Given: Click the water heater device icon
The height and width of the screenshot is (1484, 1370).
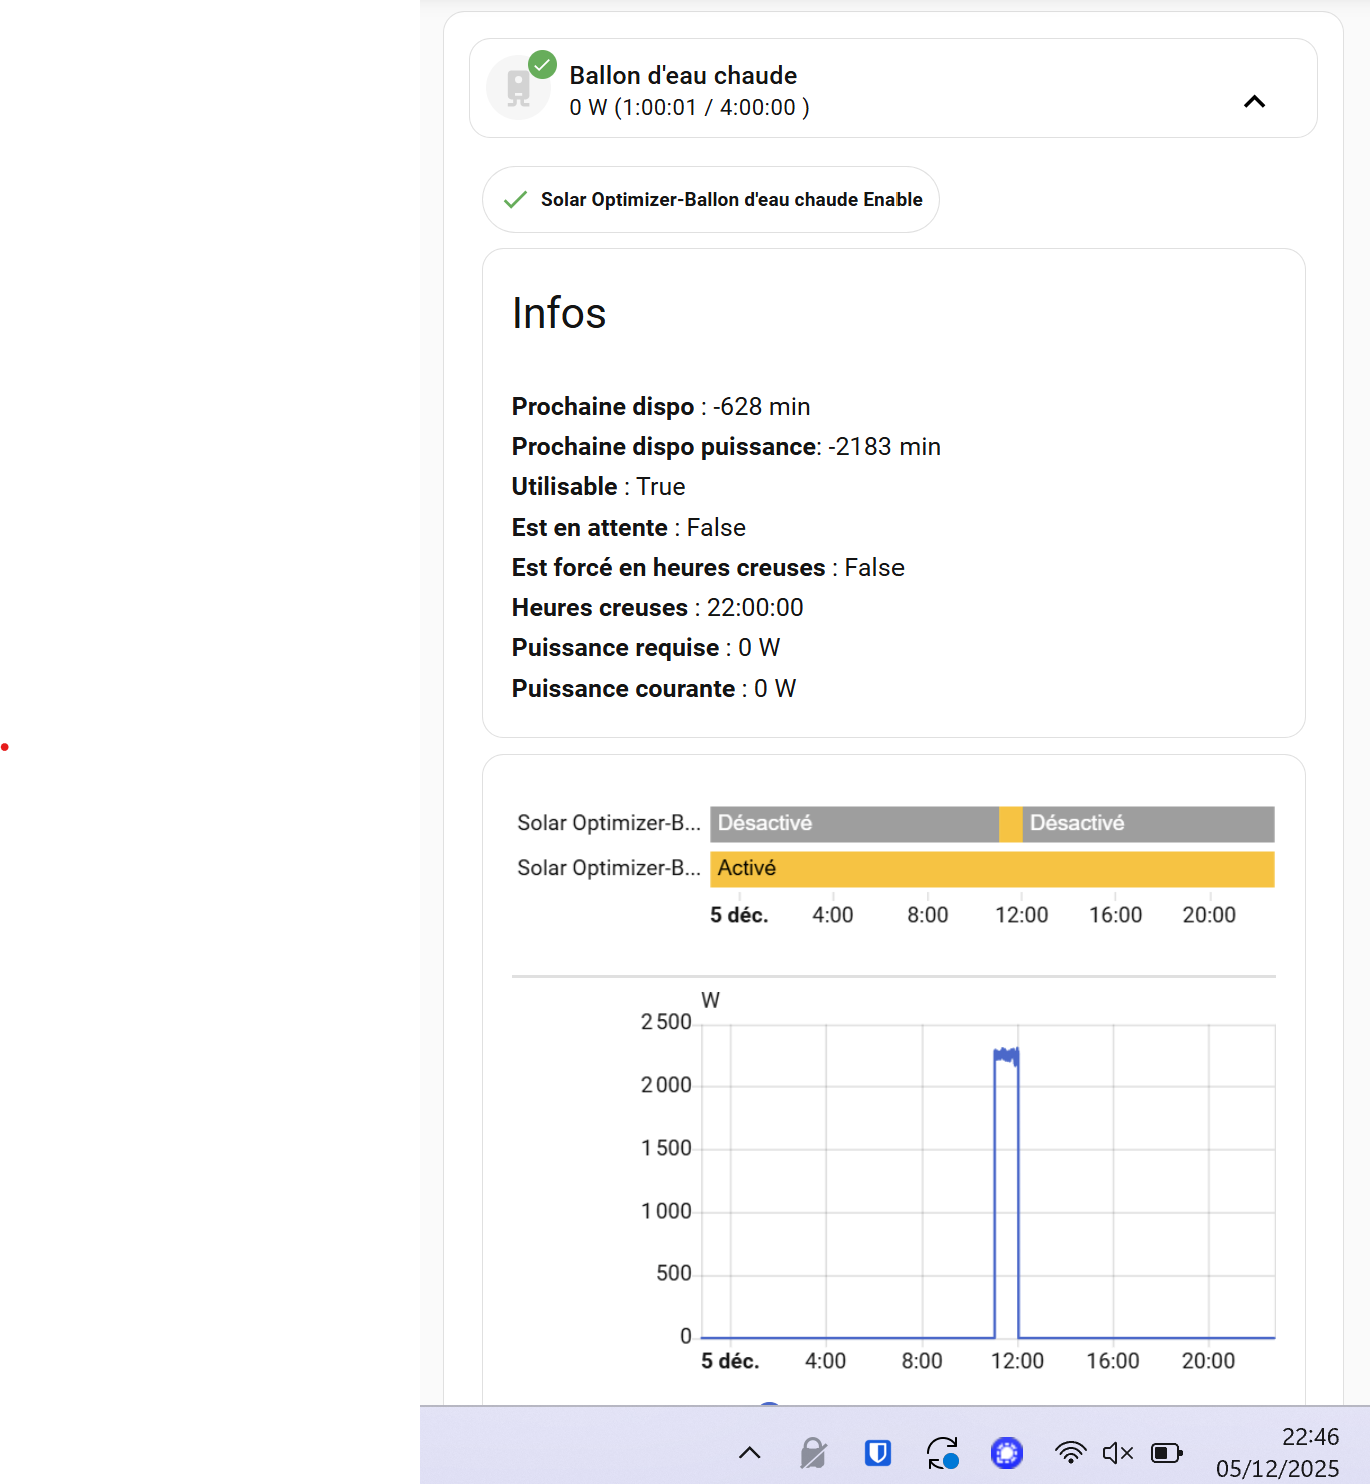Looking at the screenshot, I should coord(517,89).
